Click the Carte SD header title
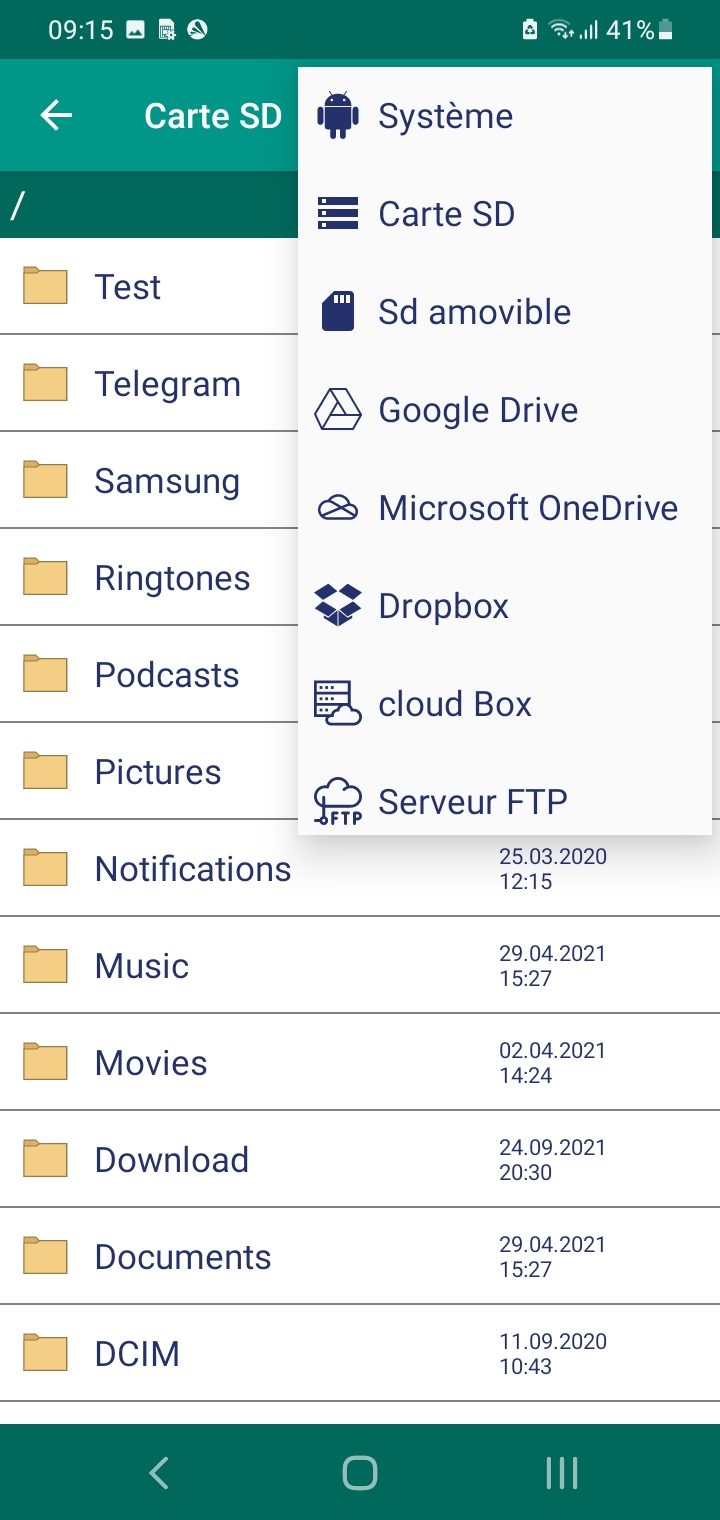720x1520 pixels. click(x=213, y=116)
